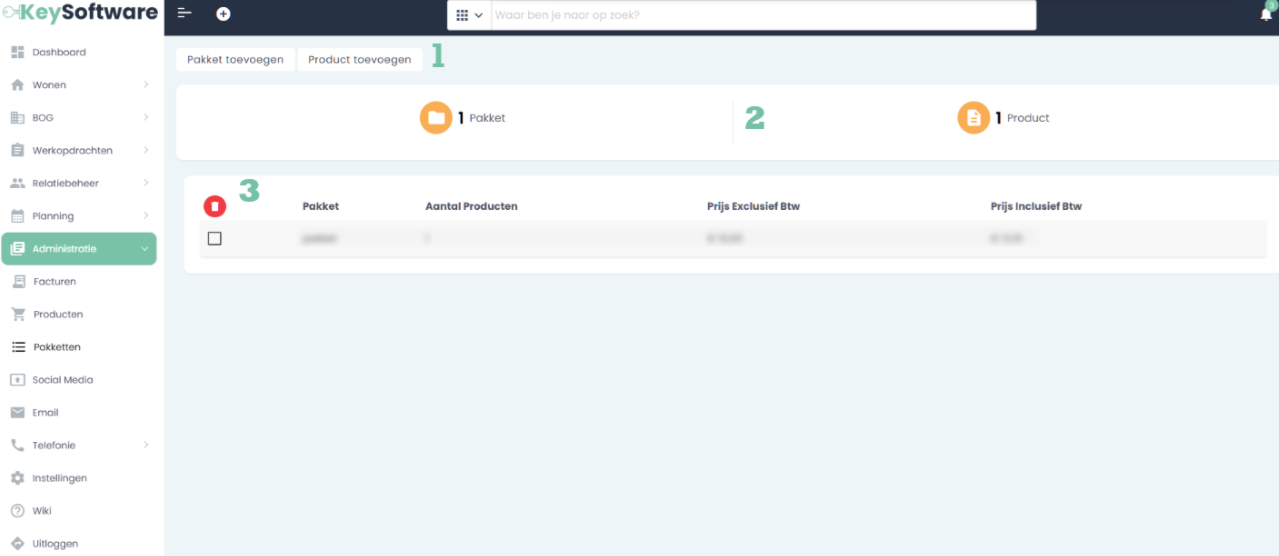Click the red delete trash icon
This screenshot has width=1279, height=556.
(x=215, y=206)
